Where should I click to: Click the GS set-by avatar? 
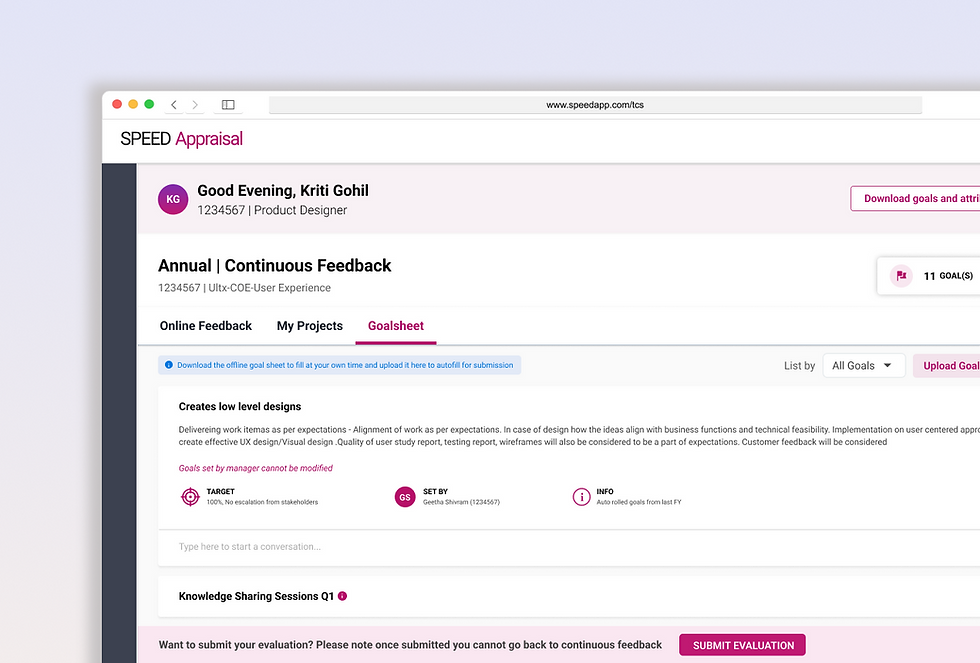coord(405,497)
